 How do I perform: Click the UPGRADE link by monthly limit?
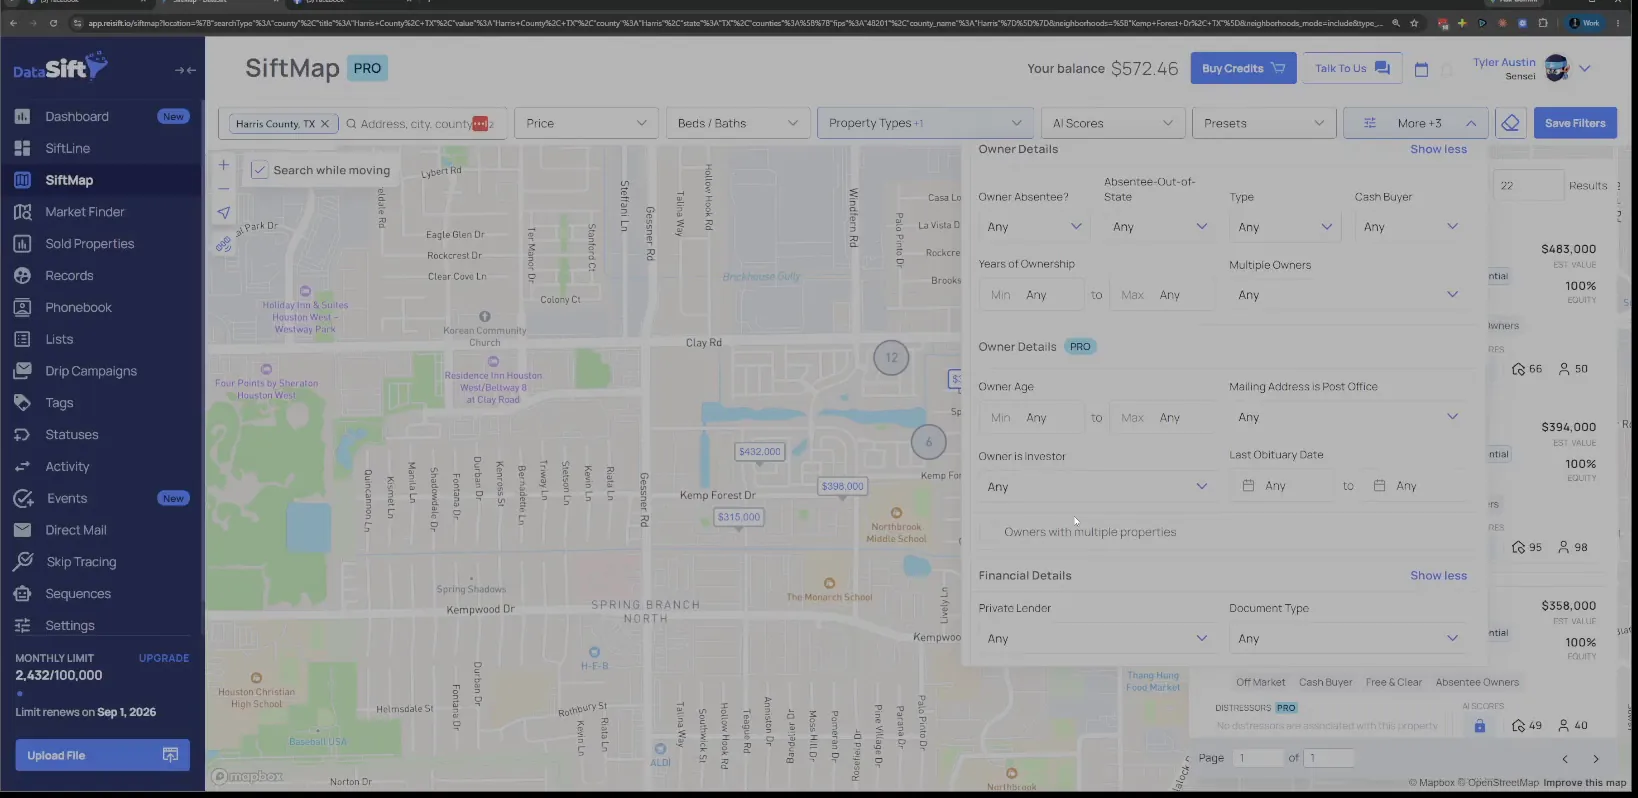click(x=164, y=658)
